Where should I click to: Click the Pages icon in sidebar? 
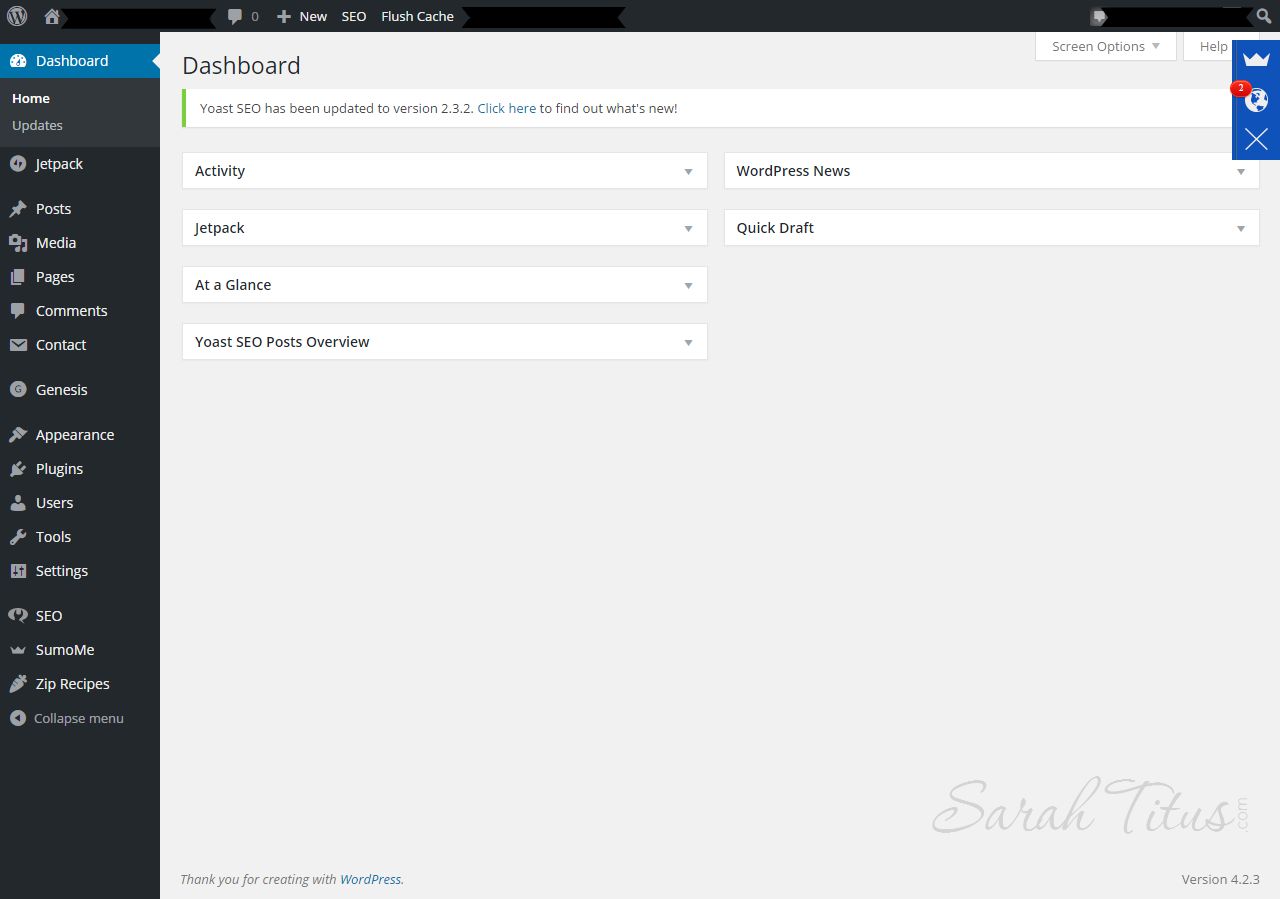point(18,277)
